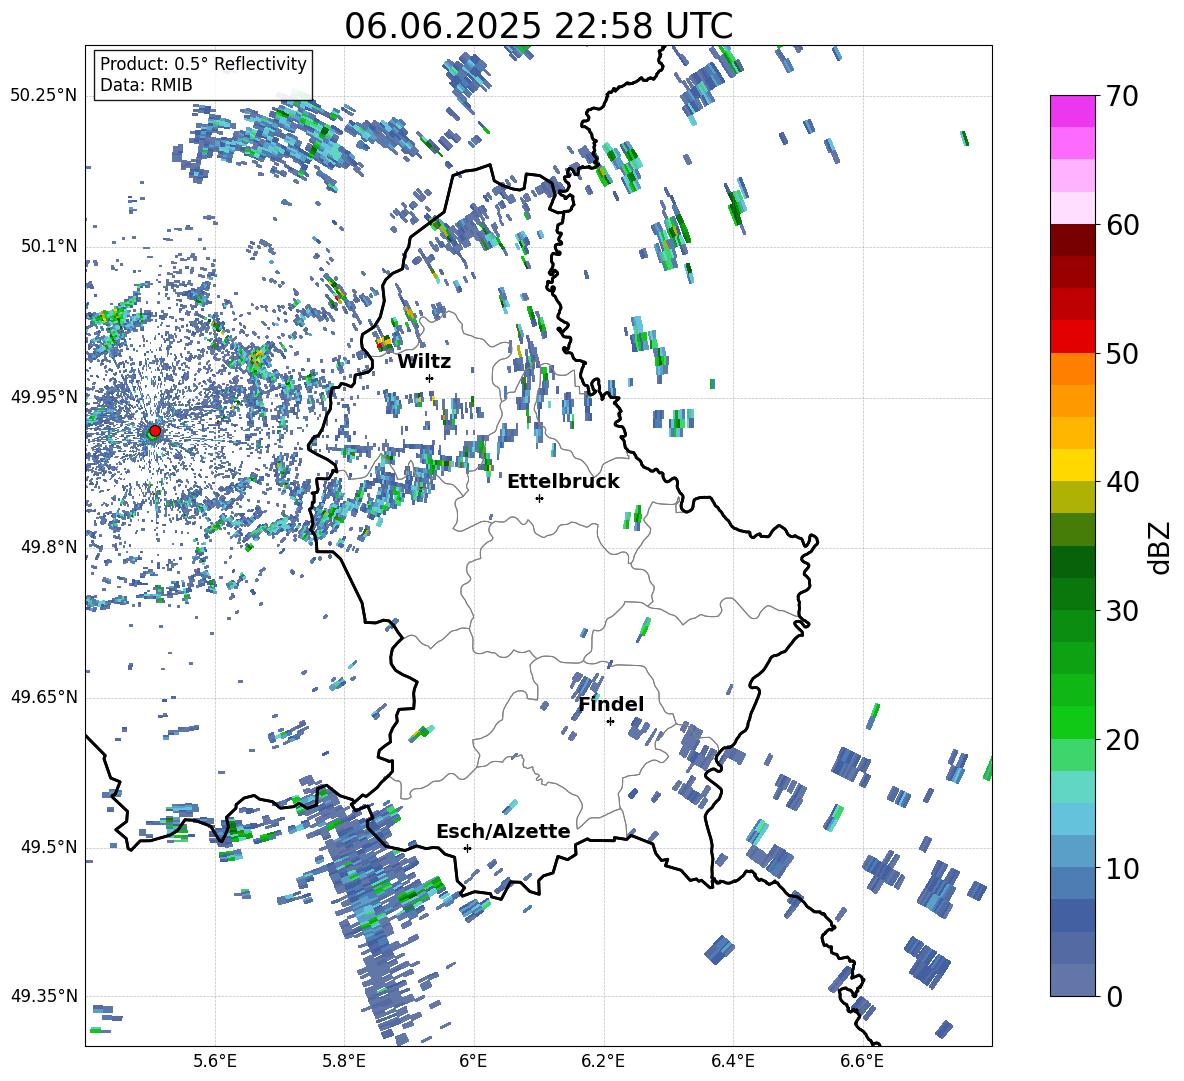Click the Wiltz station cross marker
This screenshot has width=1184, height=1081.
point(430,378)
